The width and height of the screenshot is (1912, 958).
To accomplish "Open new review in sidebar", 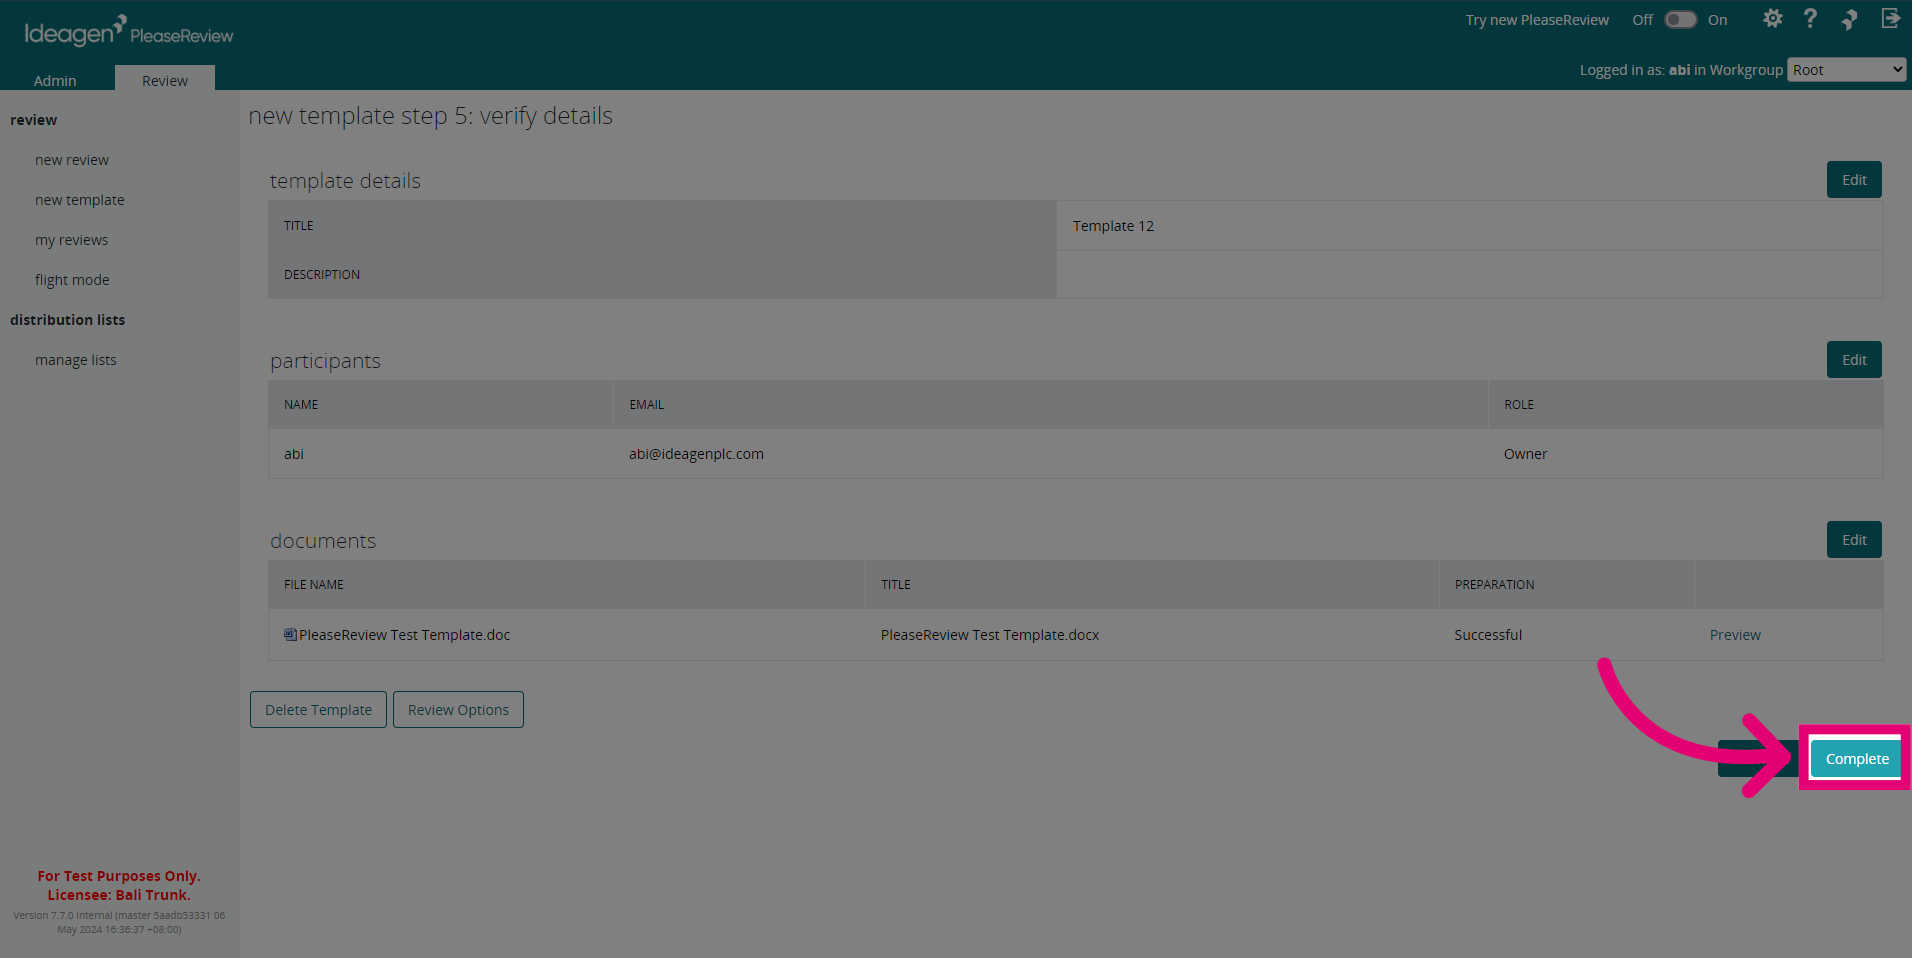I will (x=72, y=160).
